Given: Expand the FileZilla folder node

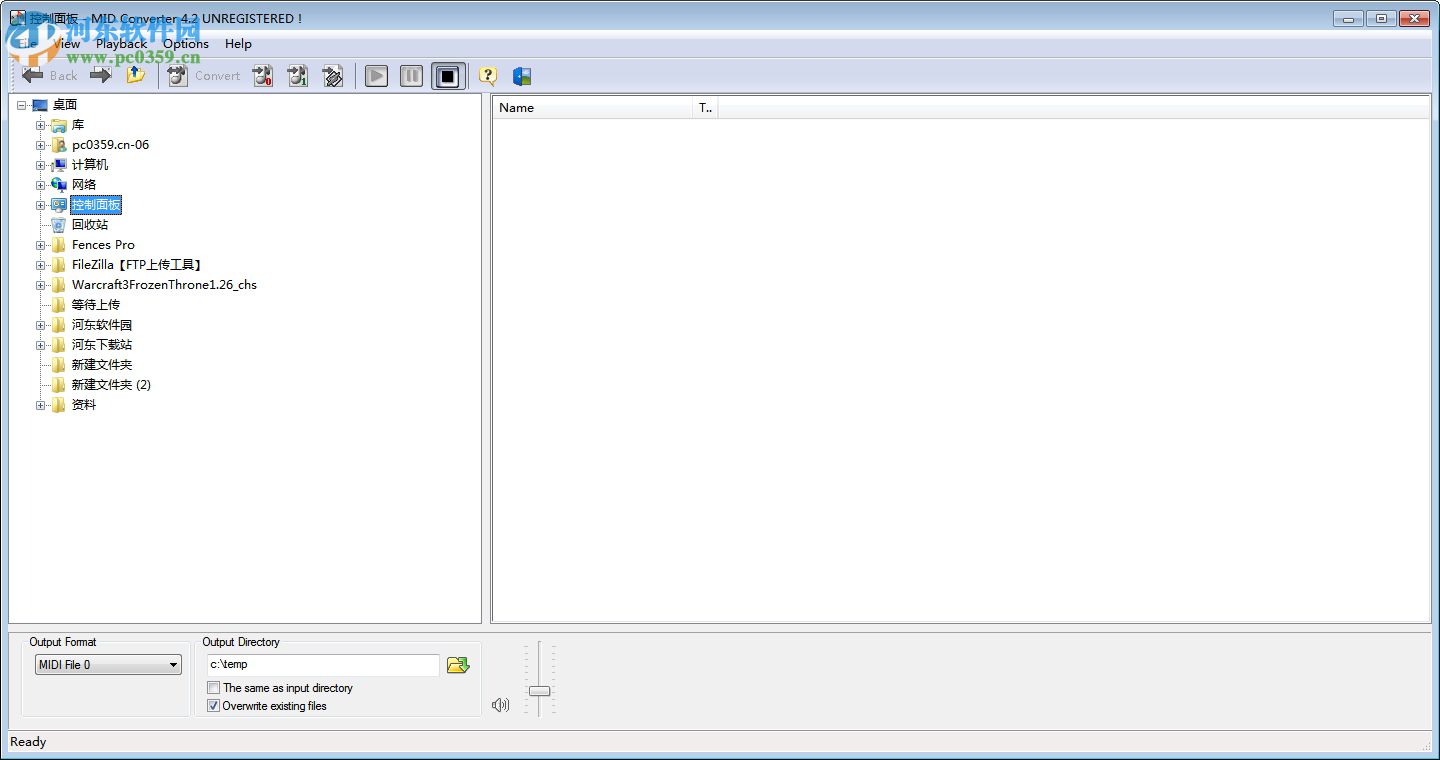Looking at the screenshot, I should (x=41, y=265).
